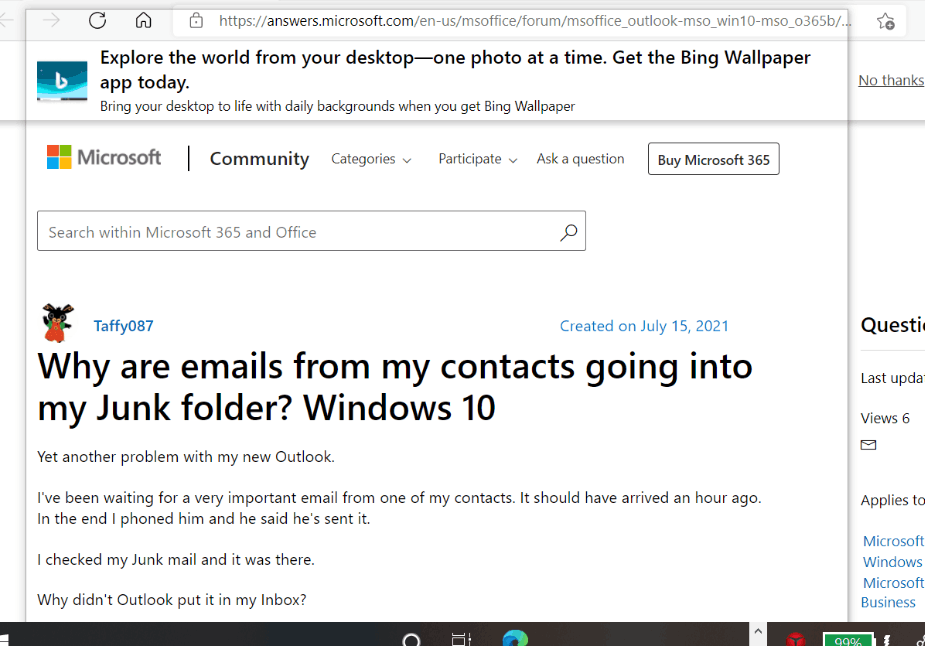Reload the page with the refresh icon

point(97,21)
